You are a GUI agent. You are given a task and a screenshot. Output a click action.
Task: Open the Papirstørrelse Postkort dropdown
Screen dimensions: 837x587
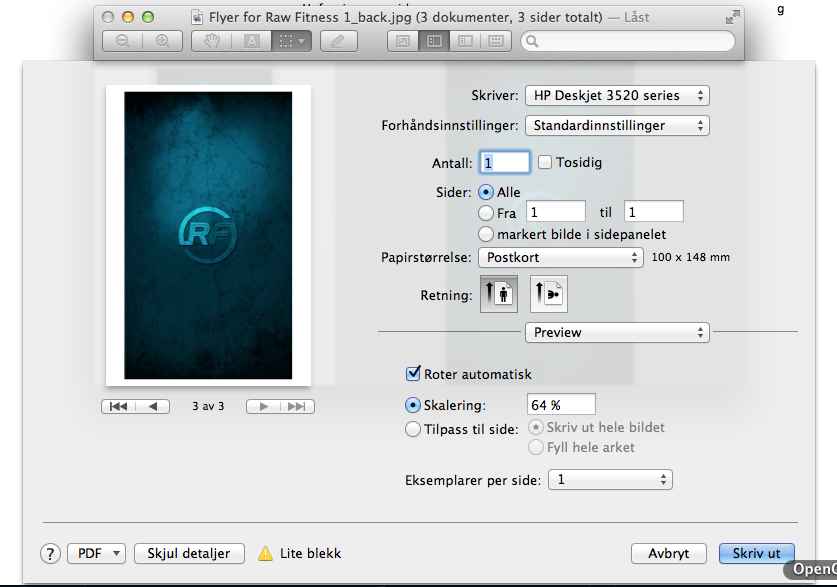560,257
